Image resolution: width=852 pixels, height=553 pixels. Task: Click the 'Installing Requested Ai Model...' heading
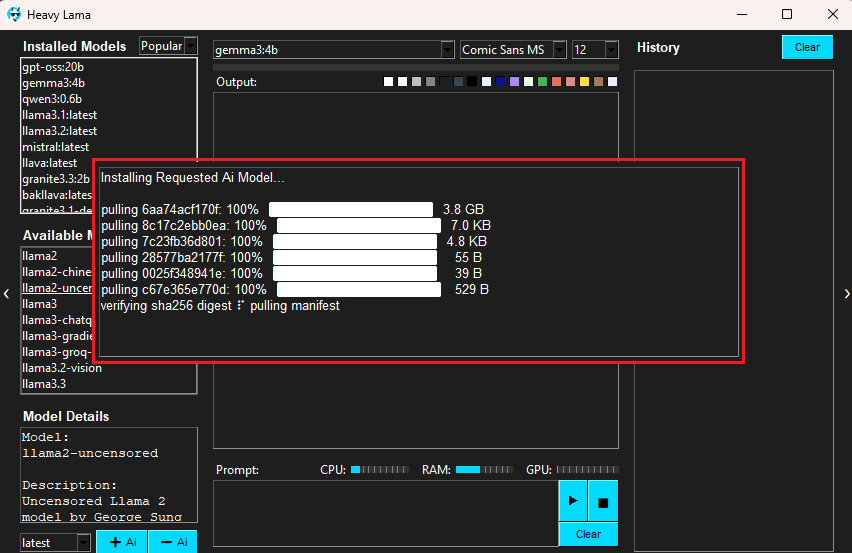pyautogui.click(x=193, y=178)
